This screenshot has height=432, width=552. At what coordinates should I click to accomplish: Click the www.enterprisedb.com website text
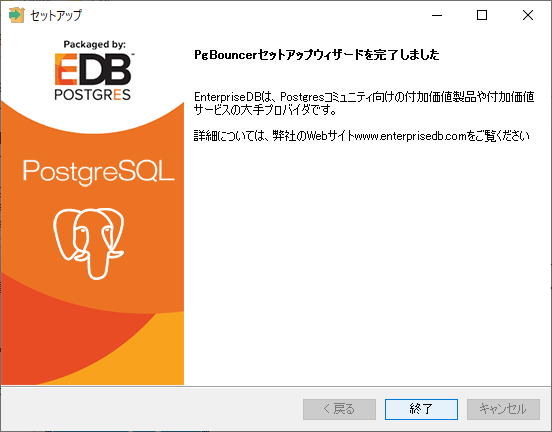pyautogui.click(x=410, y=136)
